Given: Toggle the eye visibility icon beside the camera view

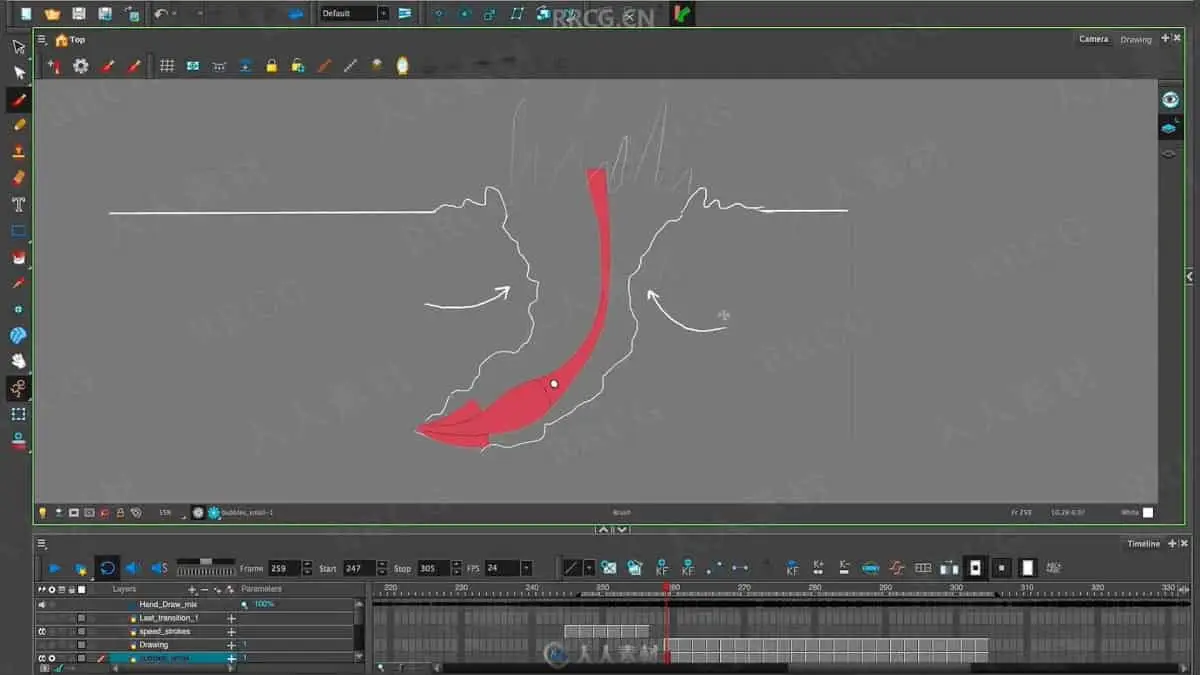Looking at the screenshot, I should (x=1170, y=99).
